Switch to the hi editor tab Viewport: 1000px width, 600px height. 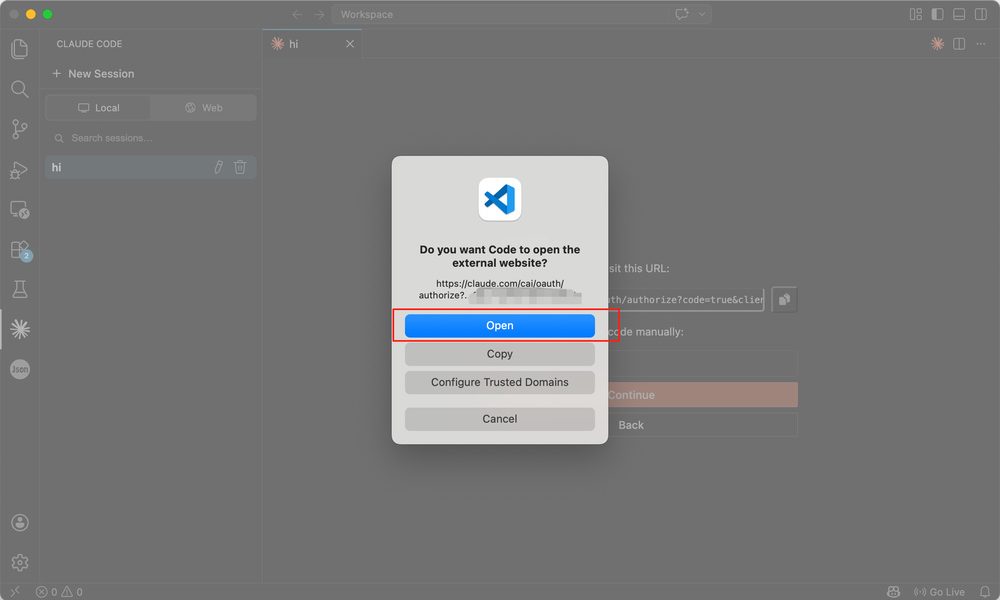pyautogui.click(x=293, y=43)
